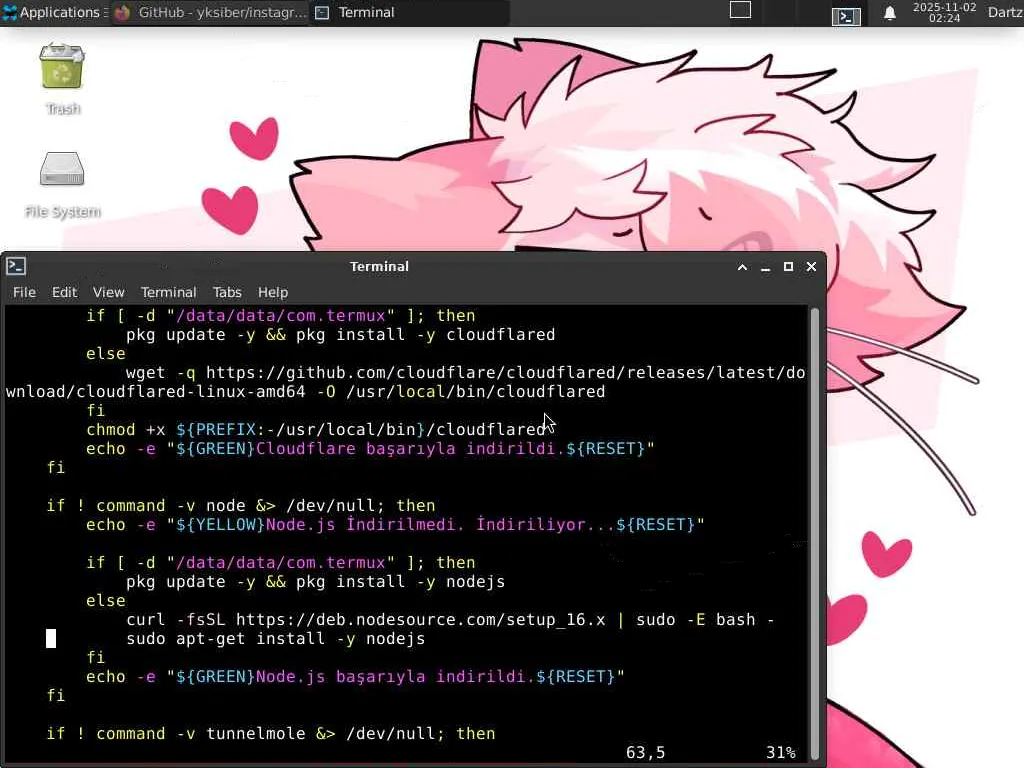Open the Tabs menu in Terminal

pos(227,292)
